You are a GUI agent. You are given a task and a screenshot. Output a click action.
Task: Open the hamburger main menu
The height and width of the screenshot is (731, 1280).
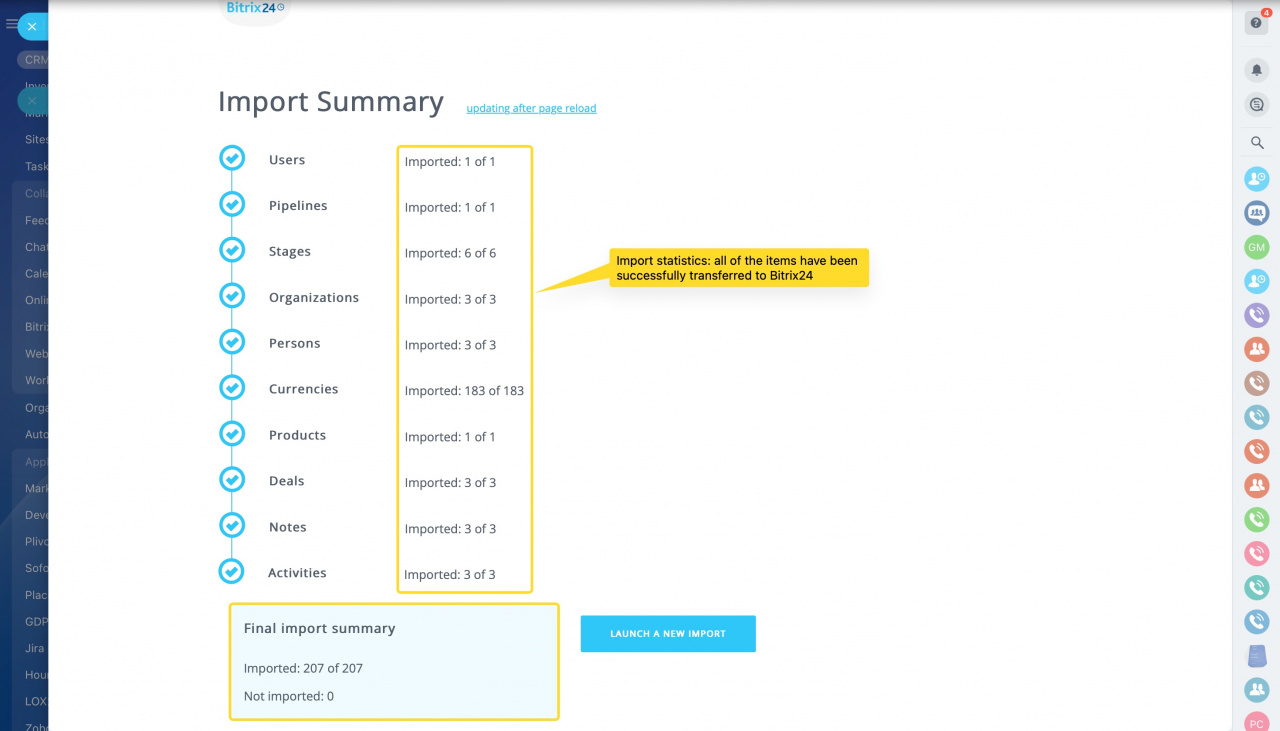[11, 24]
